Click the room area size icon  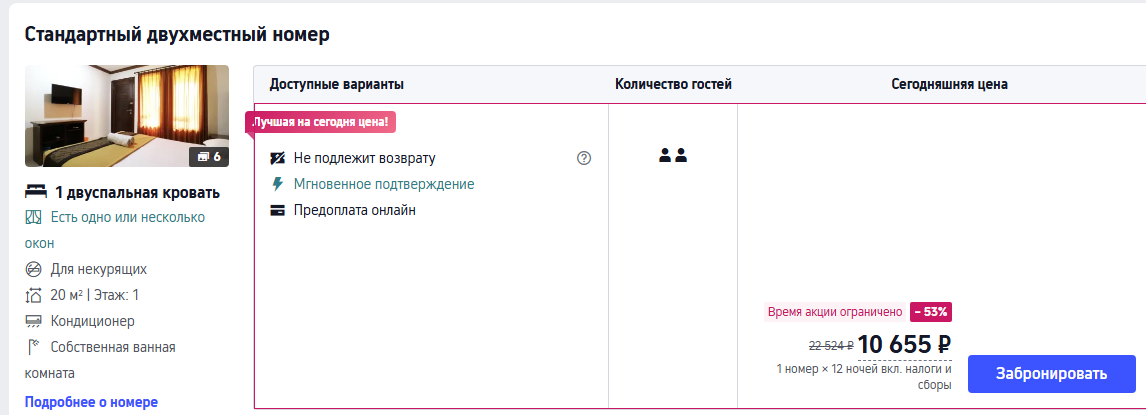coord(34,295)
